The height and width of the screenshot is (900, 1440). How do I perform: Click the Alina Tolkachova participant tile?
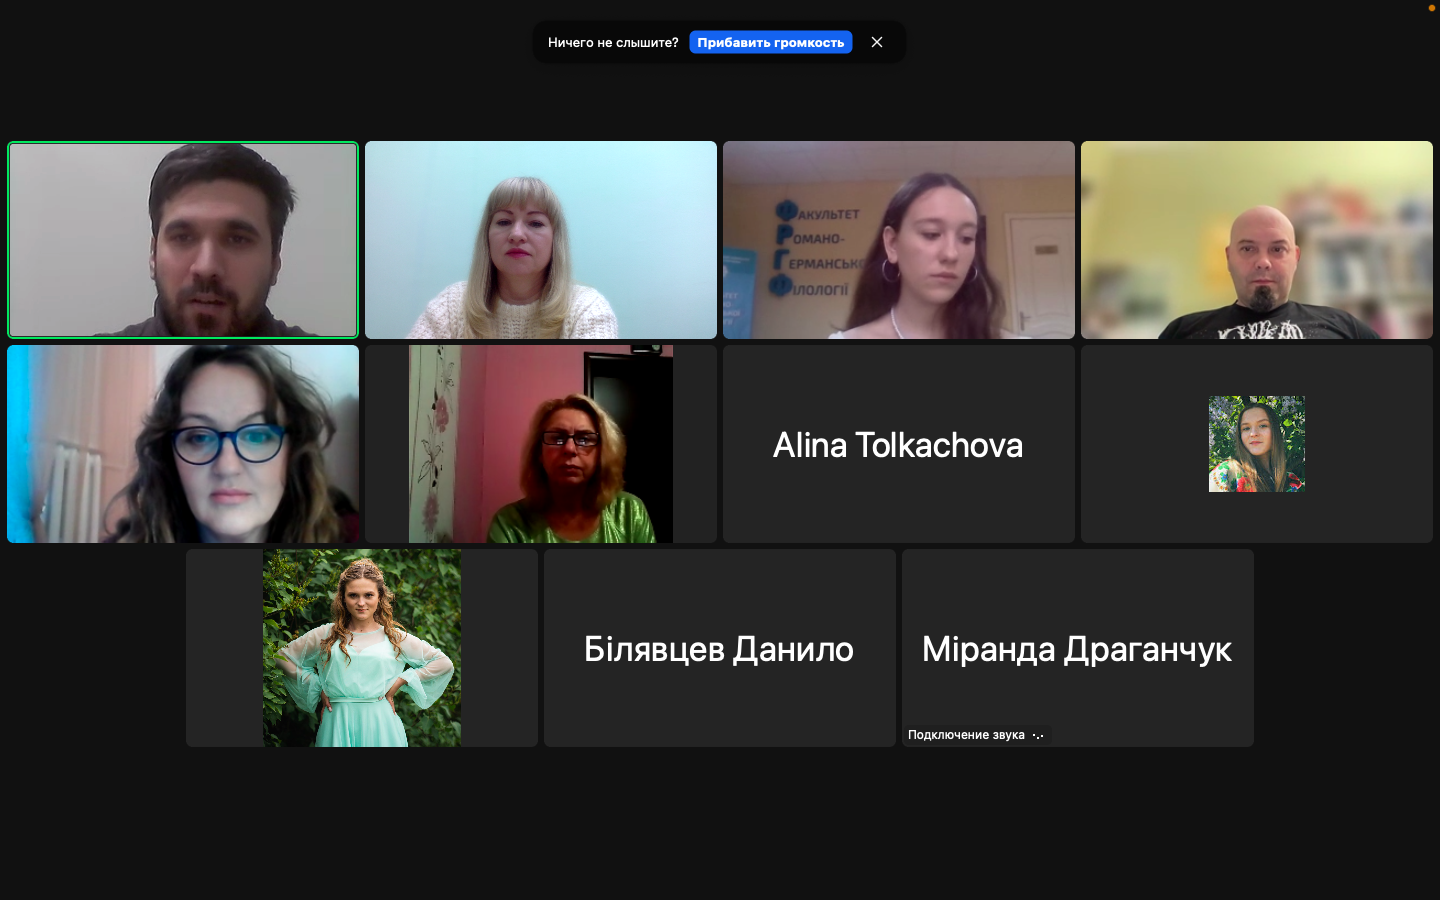(x=898, y=444)
